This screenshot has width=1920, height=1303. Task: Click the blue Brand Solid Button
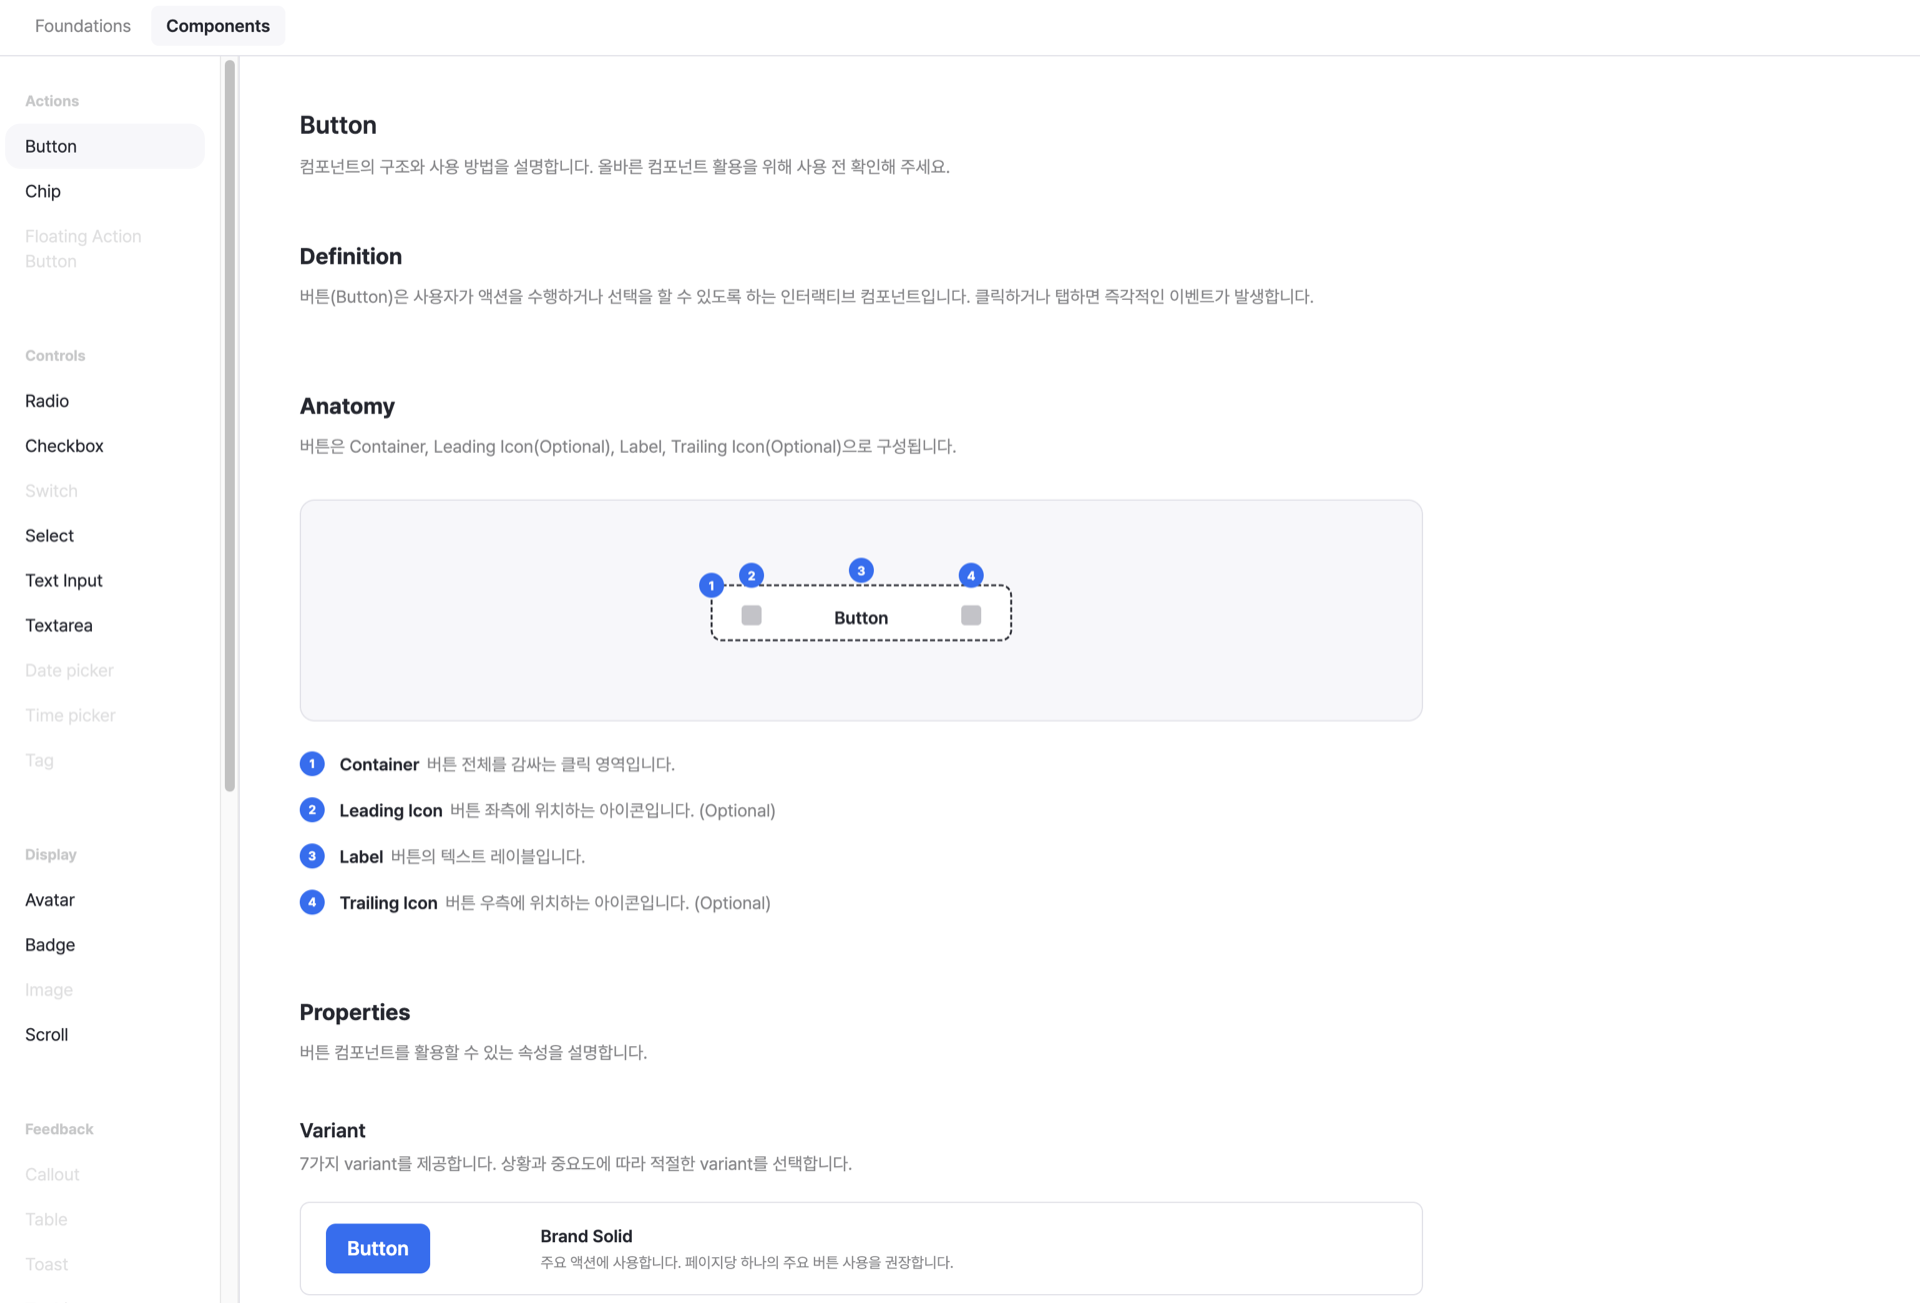(x=378, y=1249)
